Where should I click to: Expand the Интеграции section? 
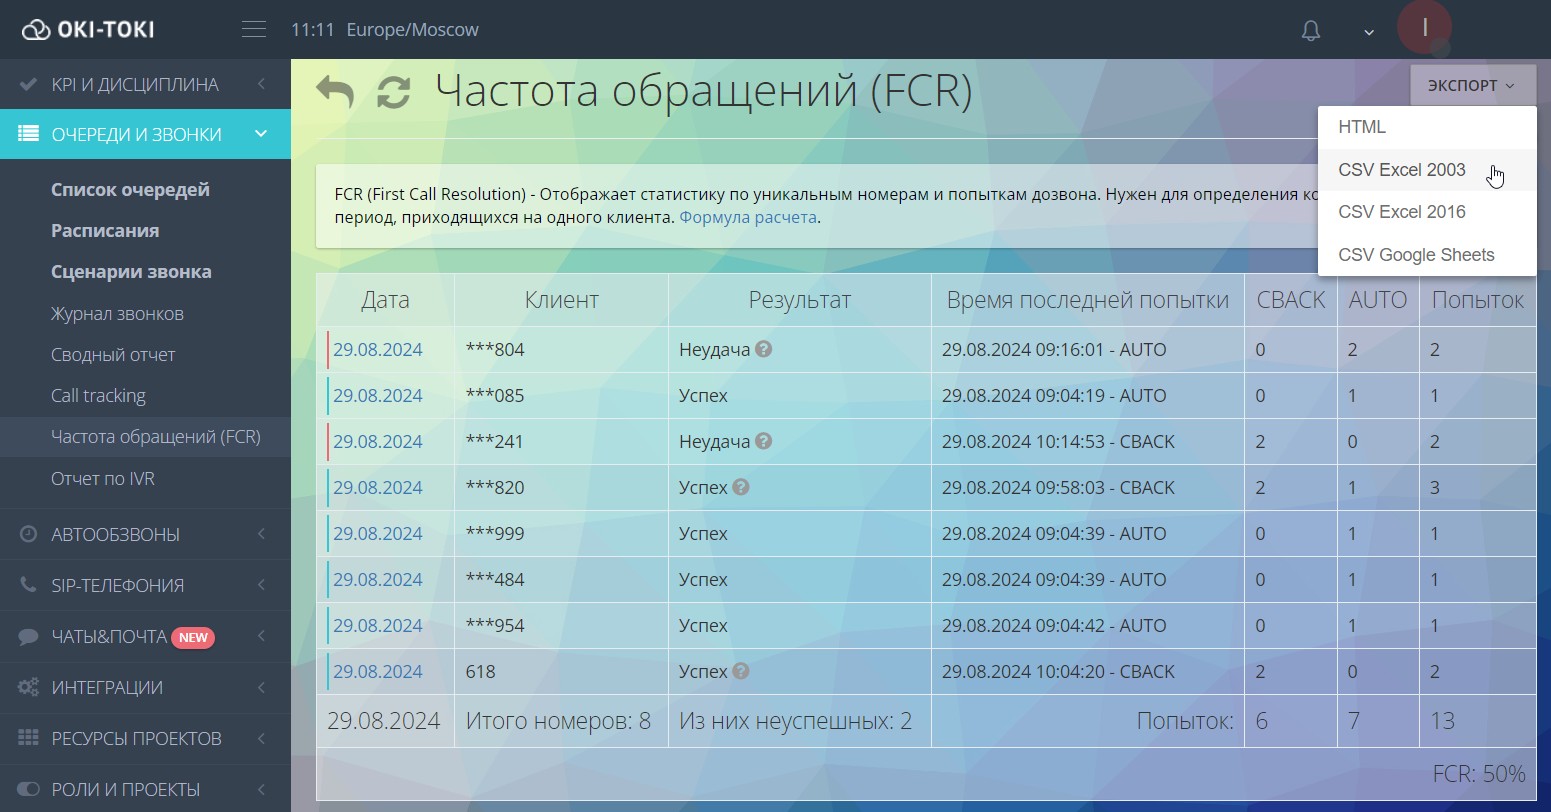click(x=261, y=687)
